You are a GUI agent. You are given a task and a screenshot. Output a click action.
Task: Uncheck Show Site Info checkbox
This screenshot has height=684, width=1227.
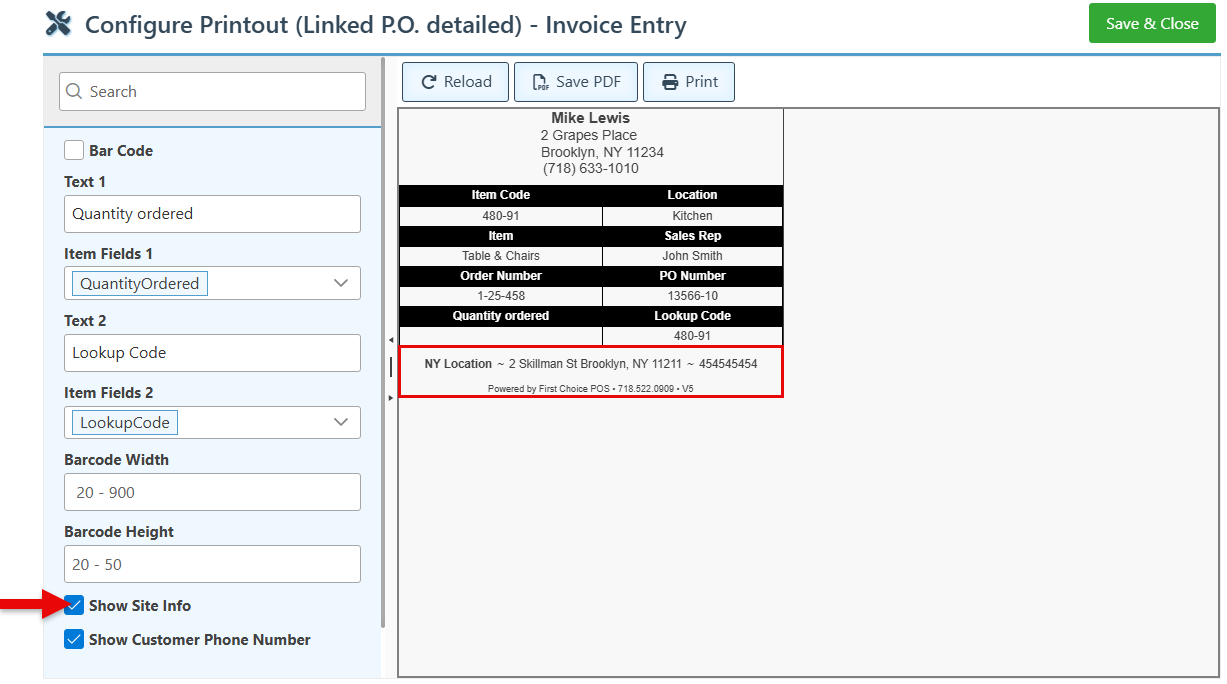[x=74, y=606]
